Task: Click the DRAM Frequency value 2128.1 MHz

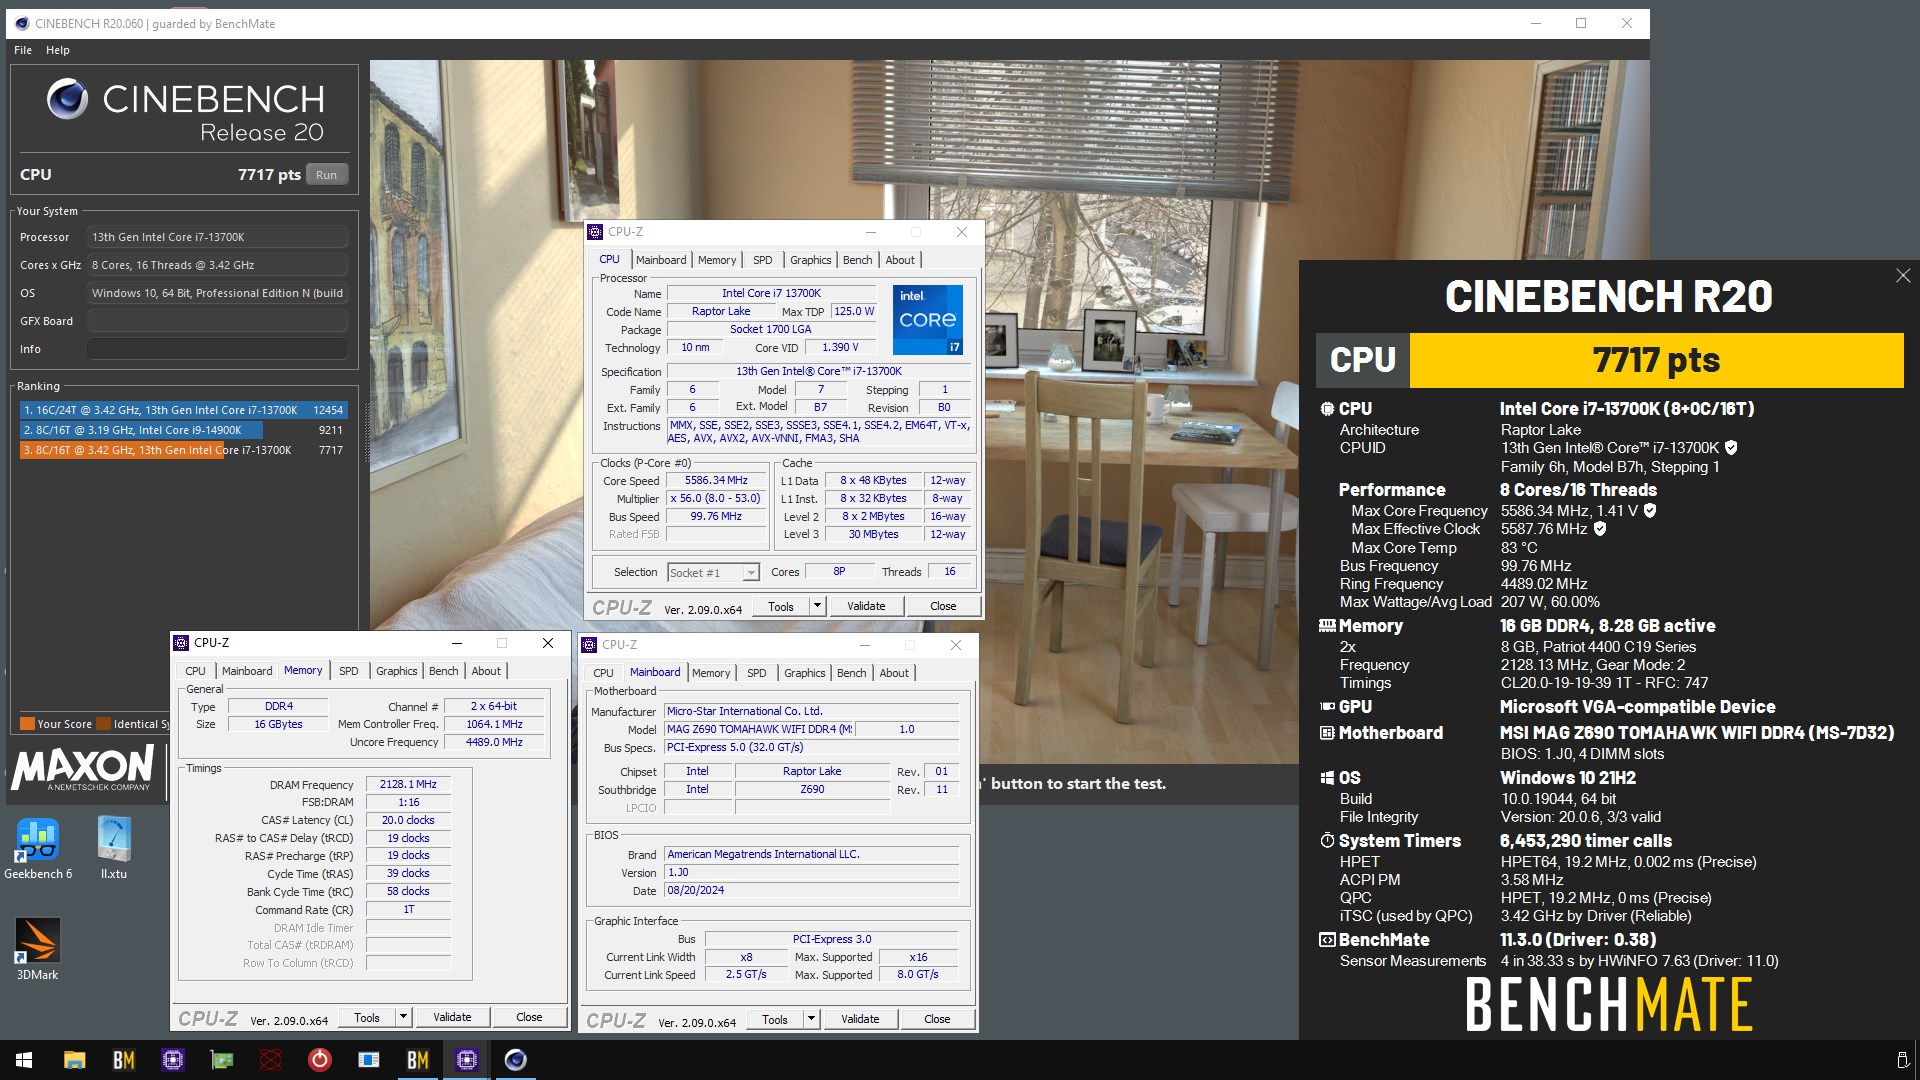Action: 408,785
